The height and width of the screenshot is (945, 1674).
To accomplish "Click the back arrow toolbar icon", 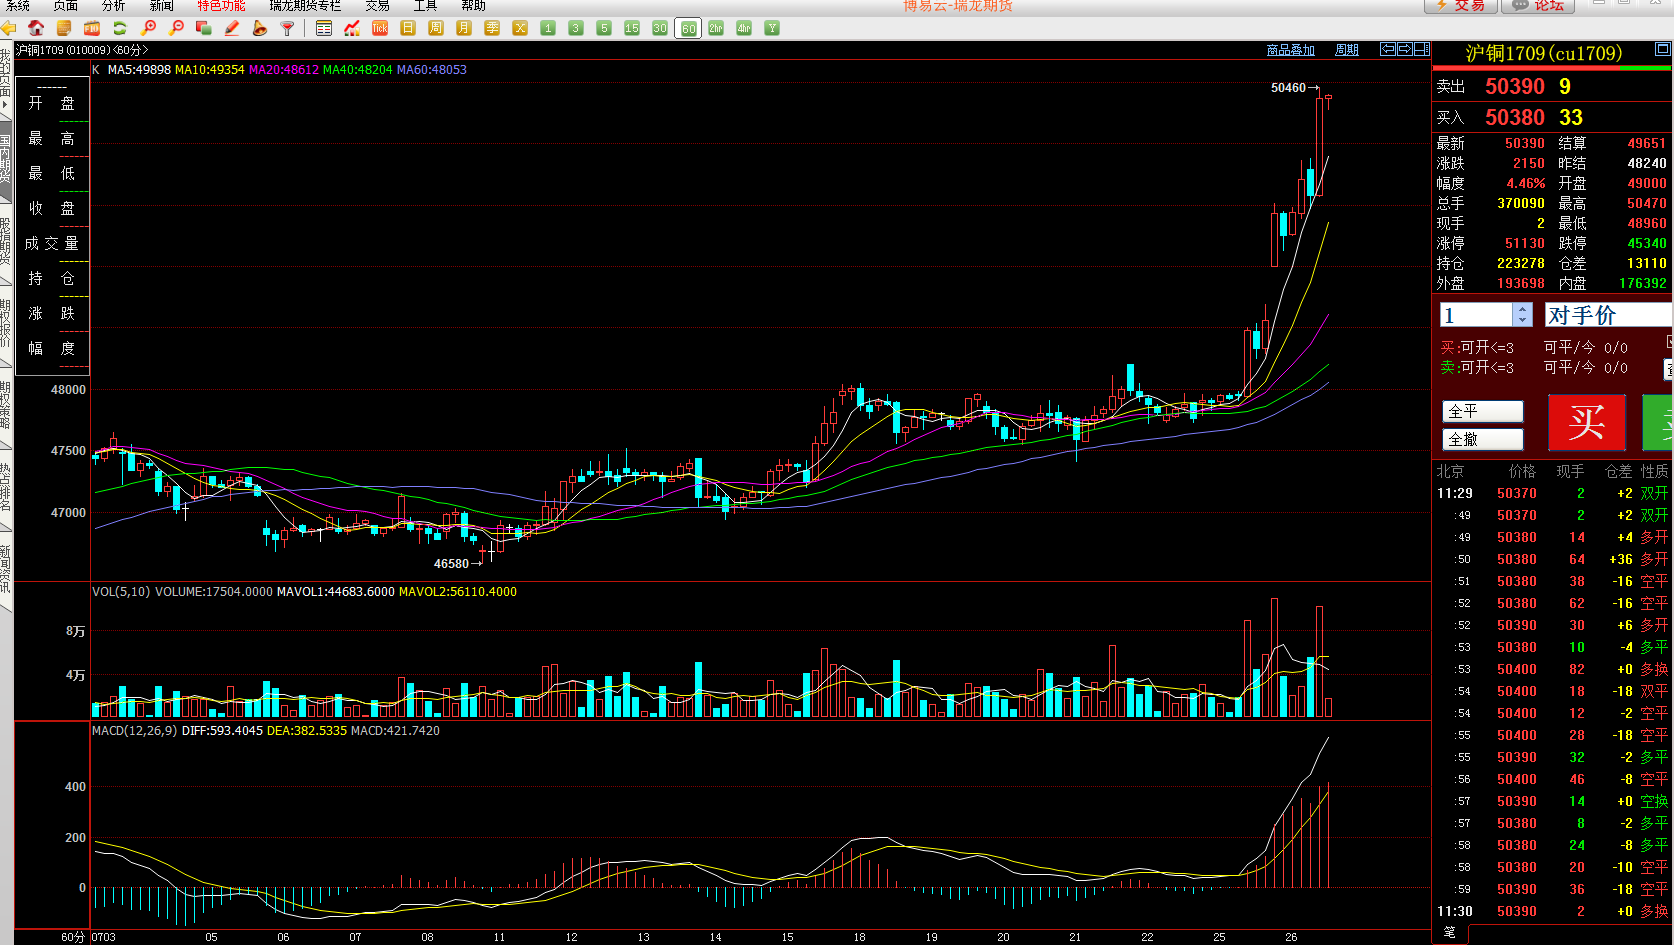I will pos(9,28).
